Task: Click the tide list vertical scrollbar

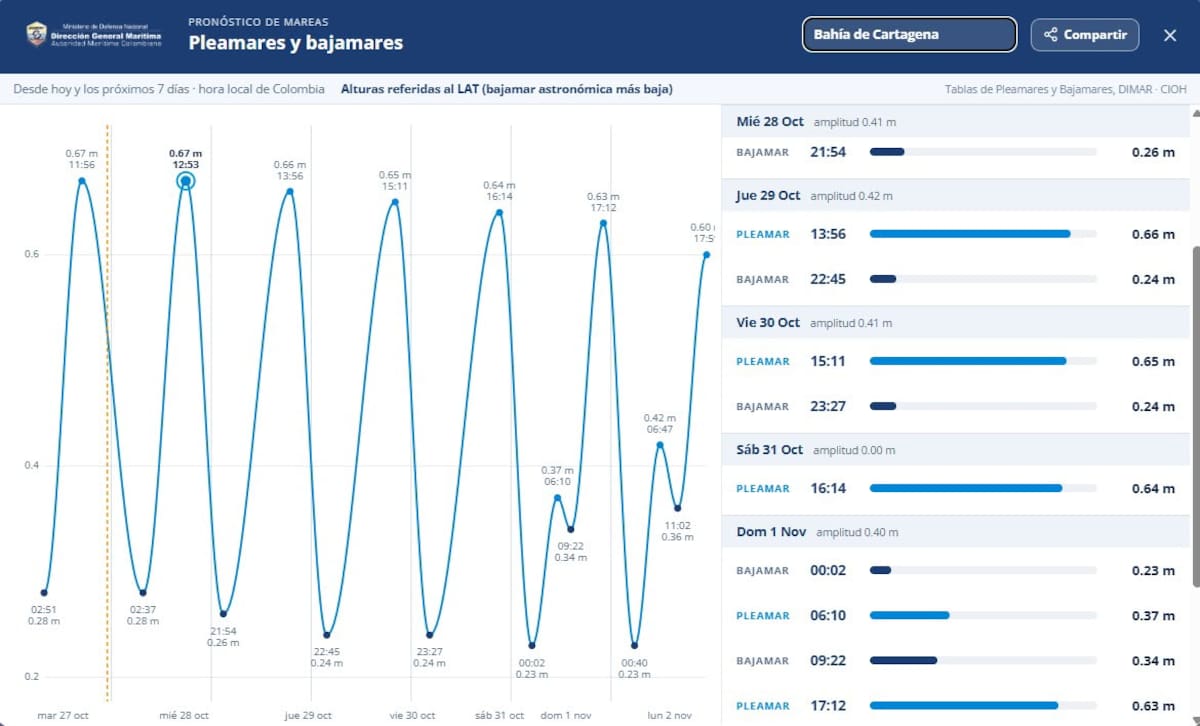Action: pos(1195,417)
